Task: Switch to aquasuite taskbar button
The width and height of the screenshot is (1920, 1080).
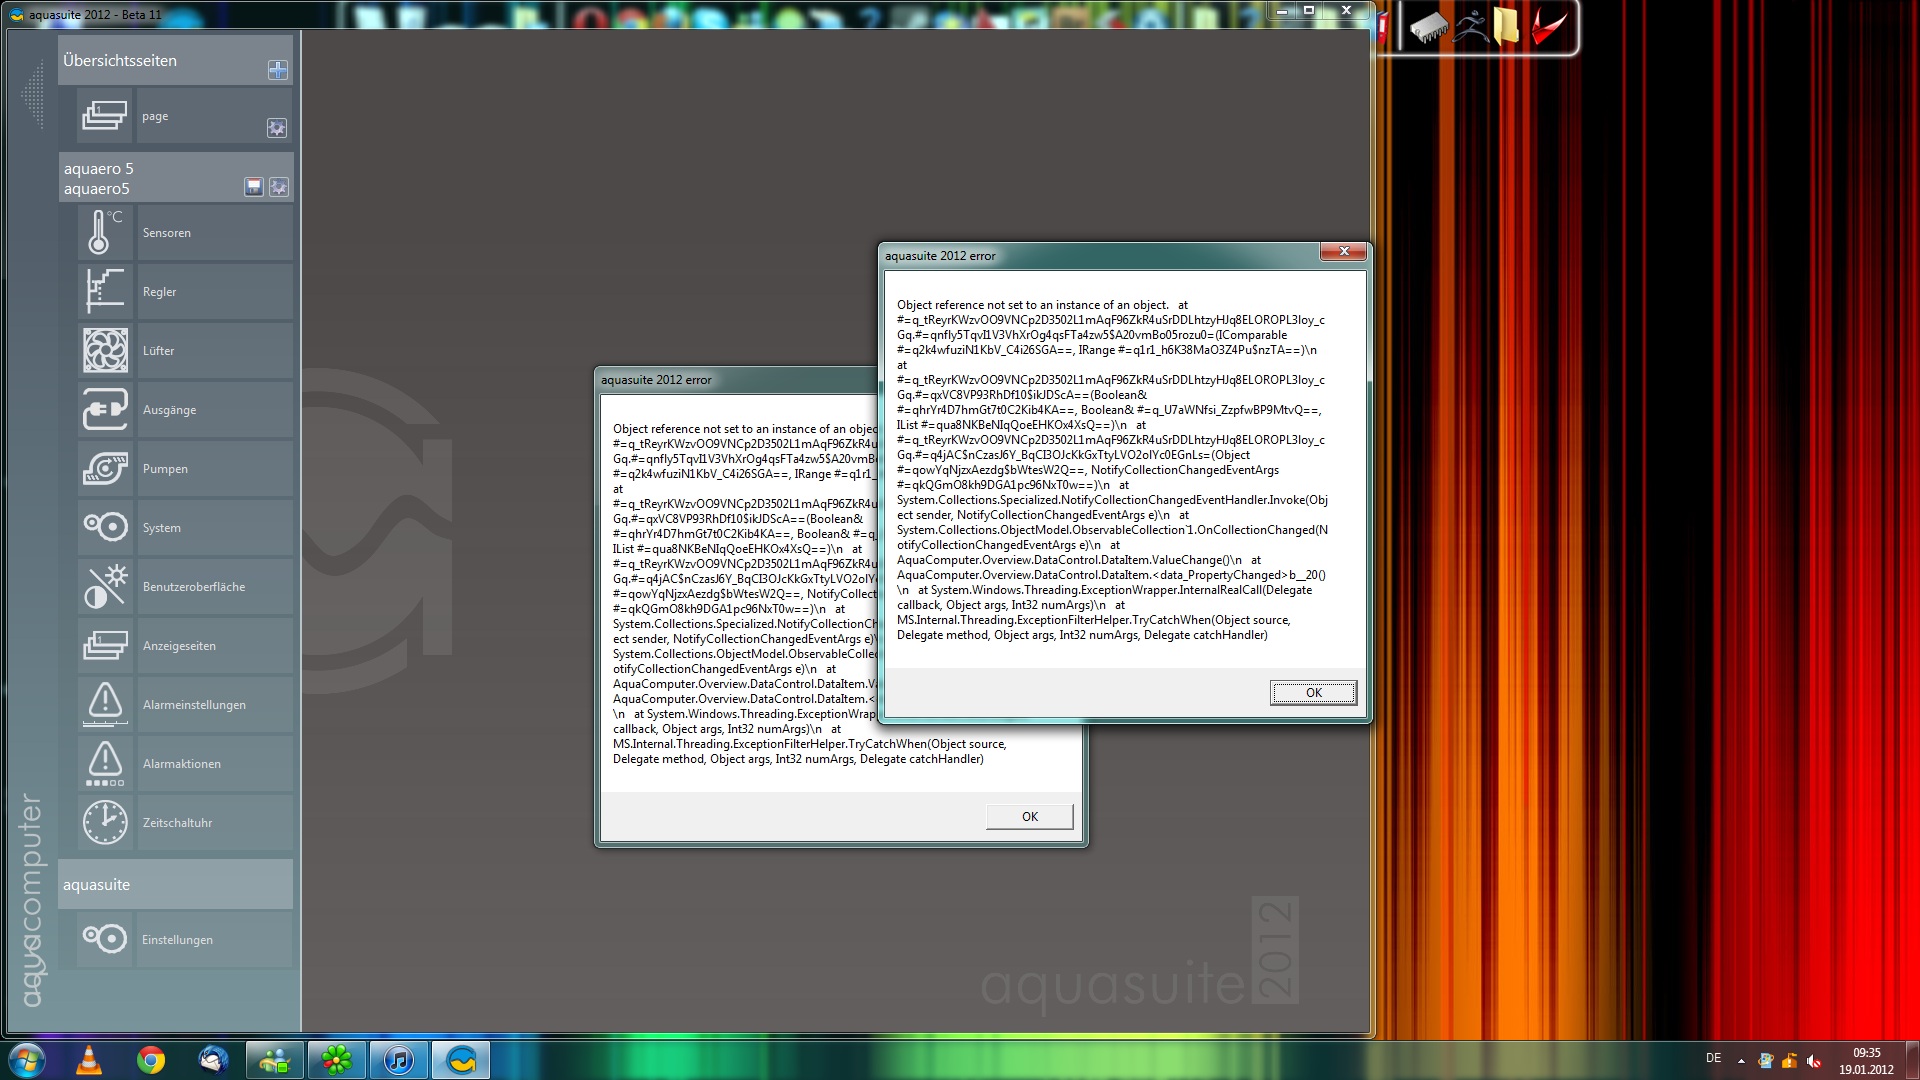Action: pyautogui.click(x=461, y=1060)
